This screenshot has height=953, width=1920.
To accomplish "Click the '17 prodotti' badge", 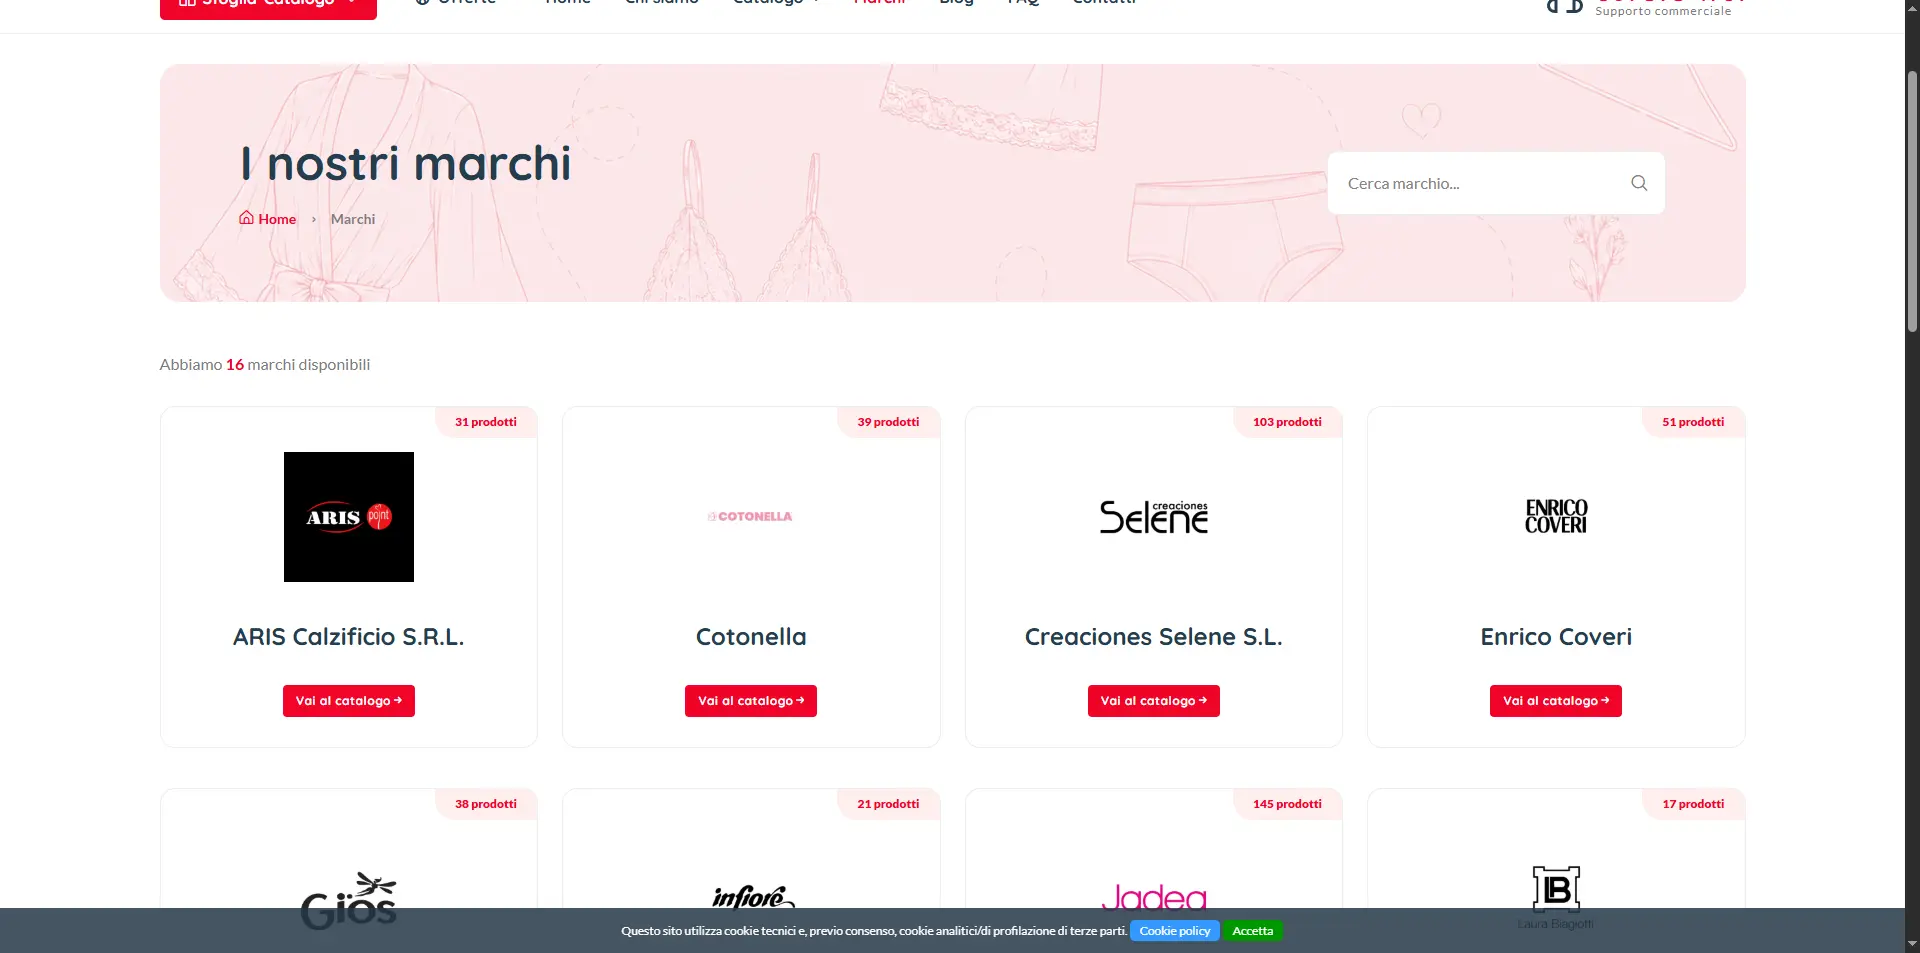I will click(x=1693, y=804).
